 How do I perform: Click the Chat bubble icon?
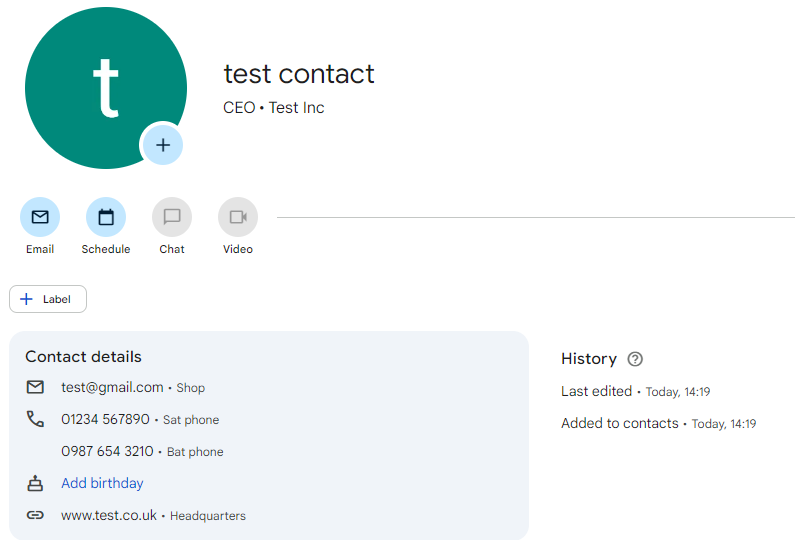tap(172, 217)
